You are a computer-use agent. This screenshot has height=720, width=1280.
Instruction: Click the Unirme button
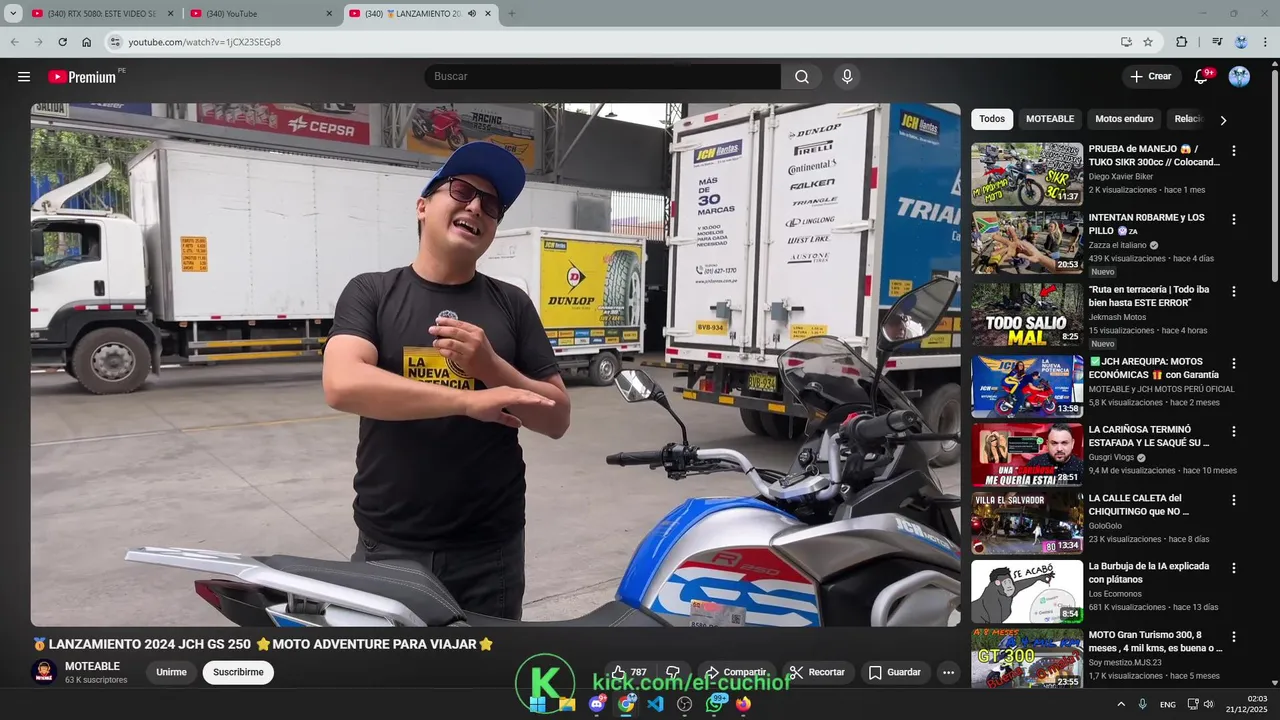171,672
